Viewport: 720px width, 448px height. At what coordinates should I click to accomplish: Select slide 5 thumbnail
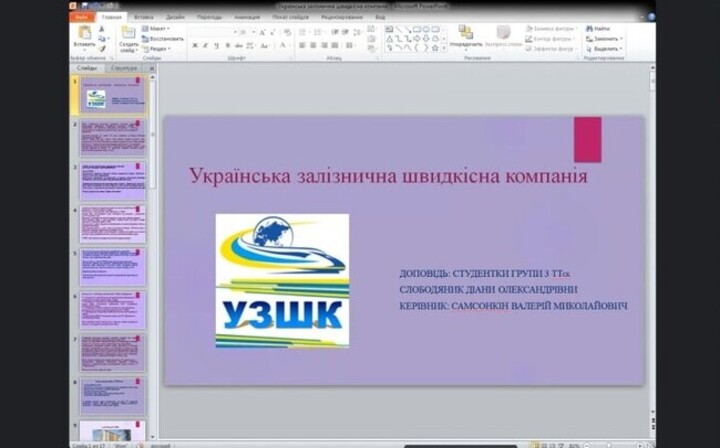tap(113, 267)
